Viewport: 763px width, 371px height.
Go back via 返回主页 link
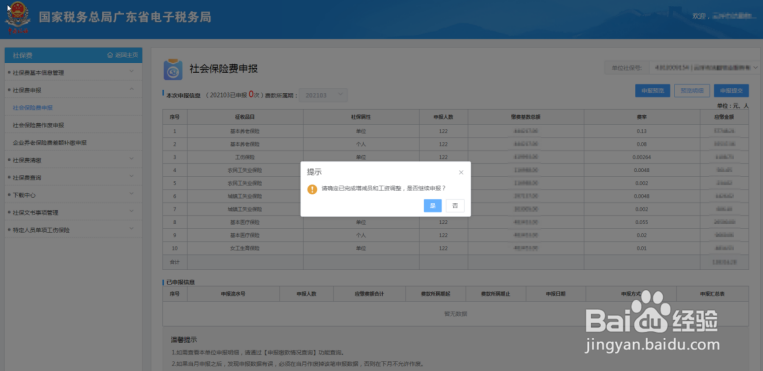(x=126, y=55)
